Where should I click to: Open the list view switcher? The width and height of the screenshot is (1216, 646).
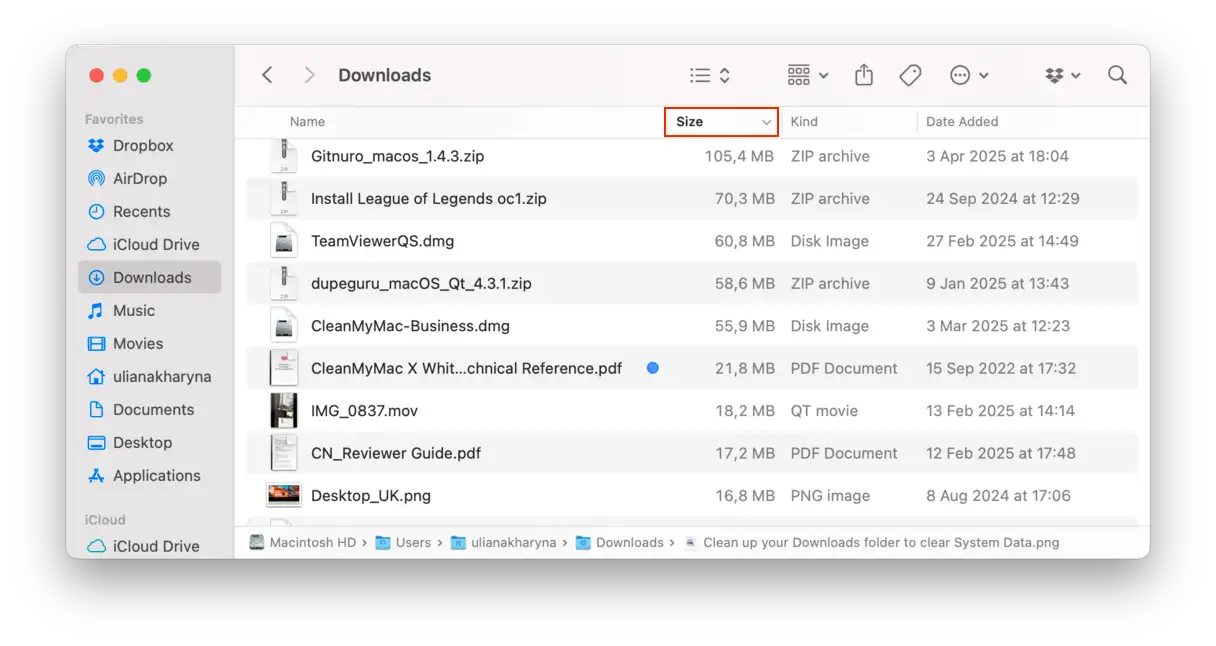(x=710, y=75)
